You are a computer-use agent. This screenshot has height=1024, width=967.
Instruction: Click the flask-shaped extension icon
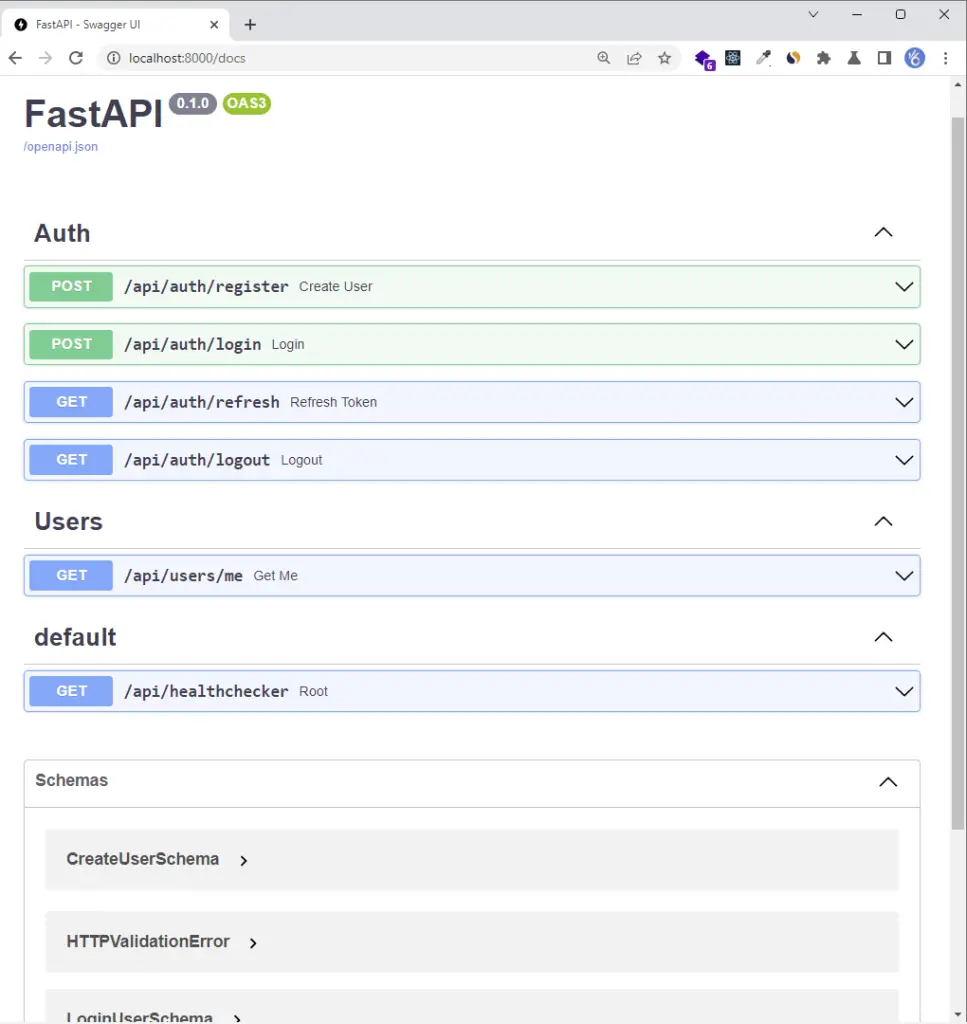pyautogui.click(x=853, y=58)
